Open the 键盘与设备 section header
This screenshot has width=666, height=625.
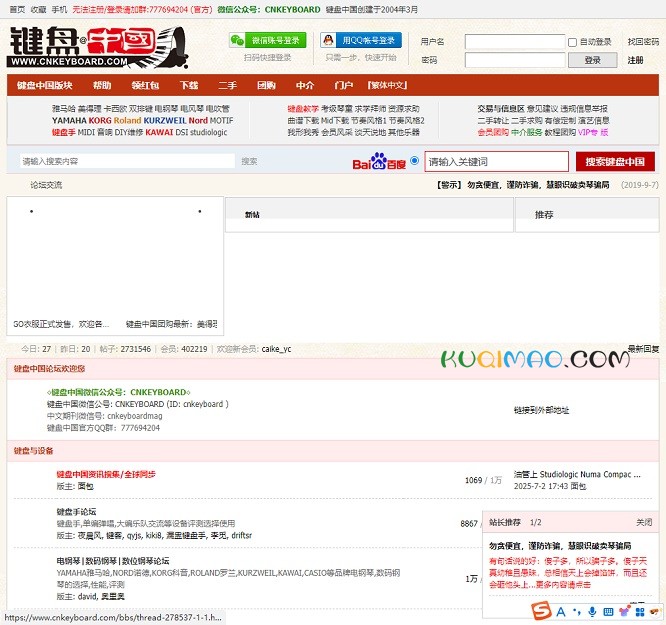coord(33,451)
